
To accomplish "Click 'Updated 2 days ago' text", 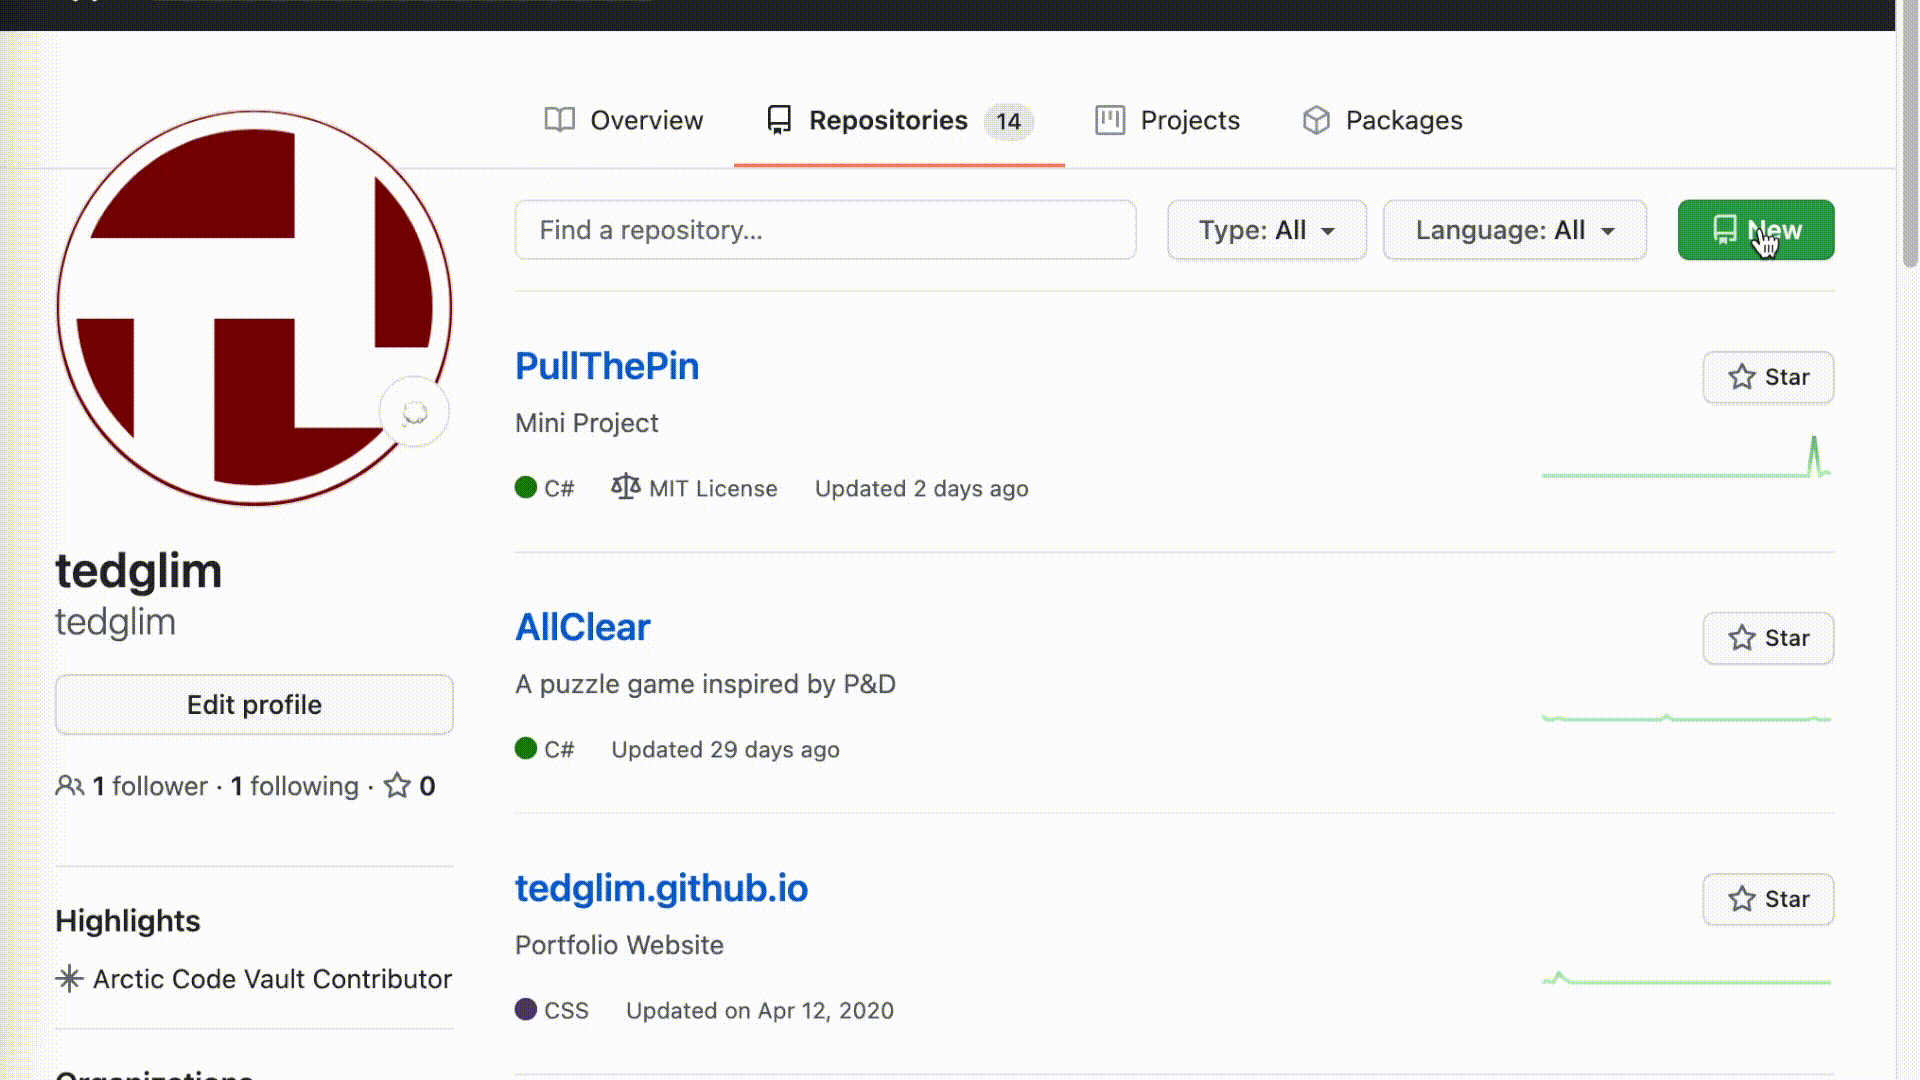I will click(922, 489).
